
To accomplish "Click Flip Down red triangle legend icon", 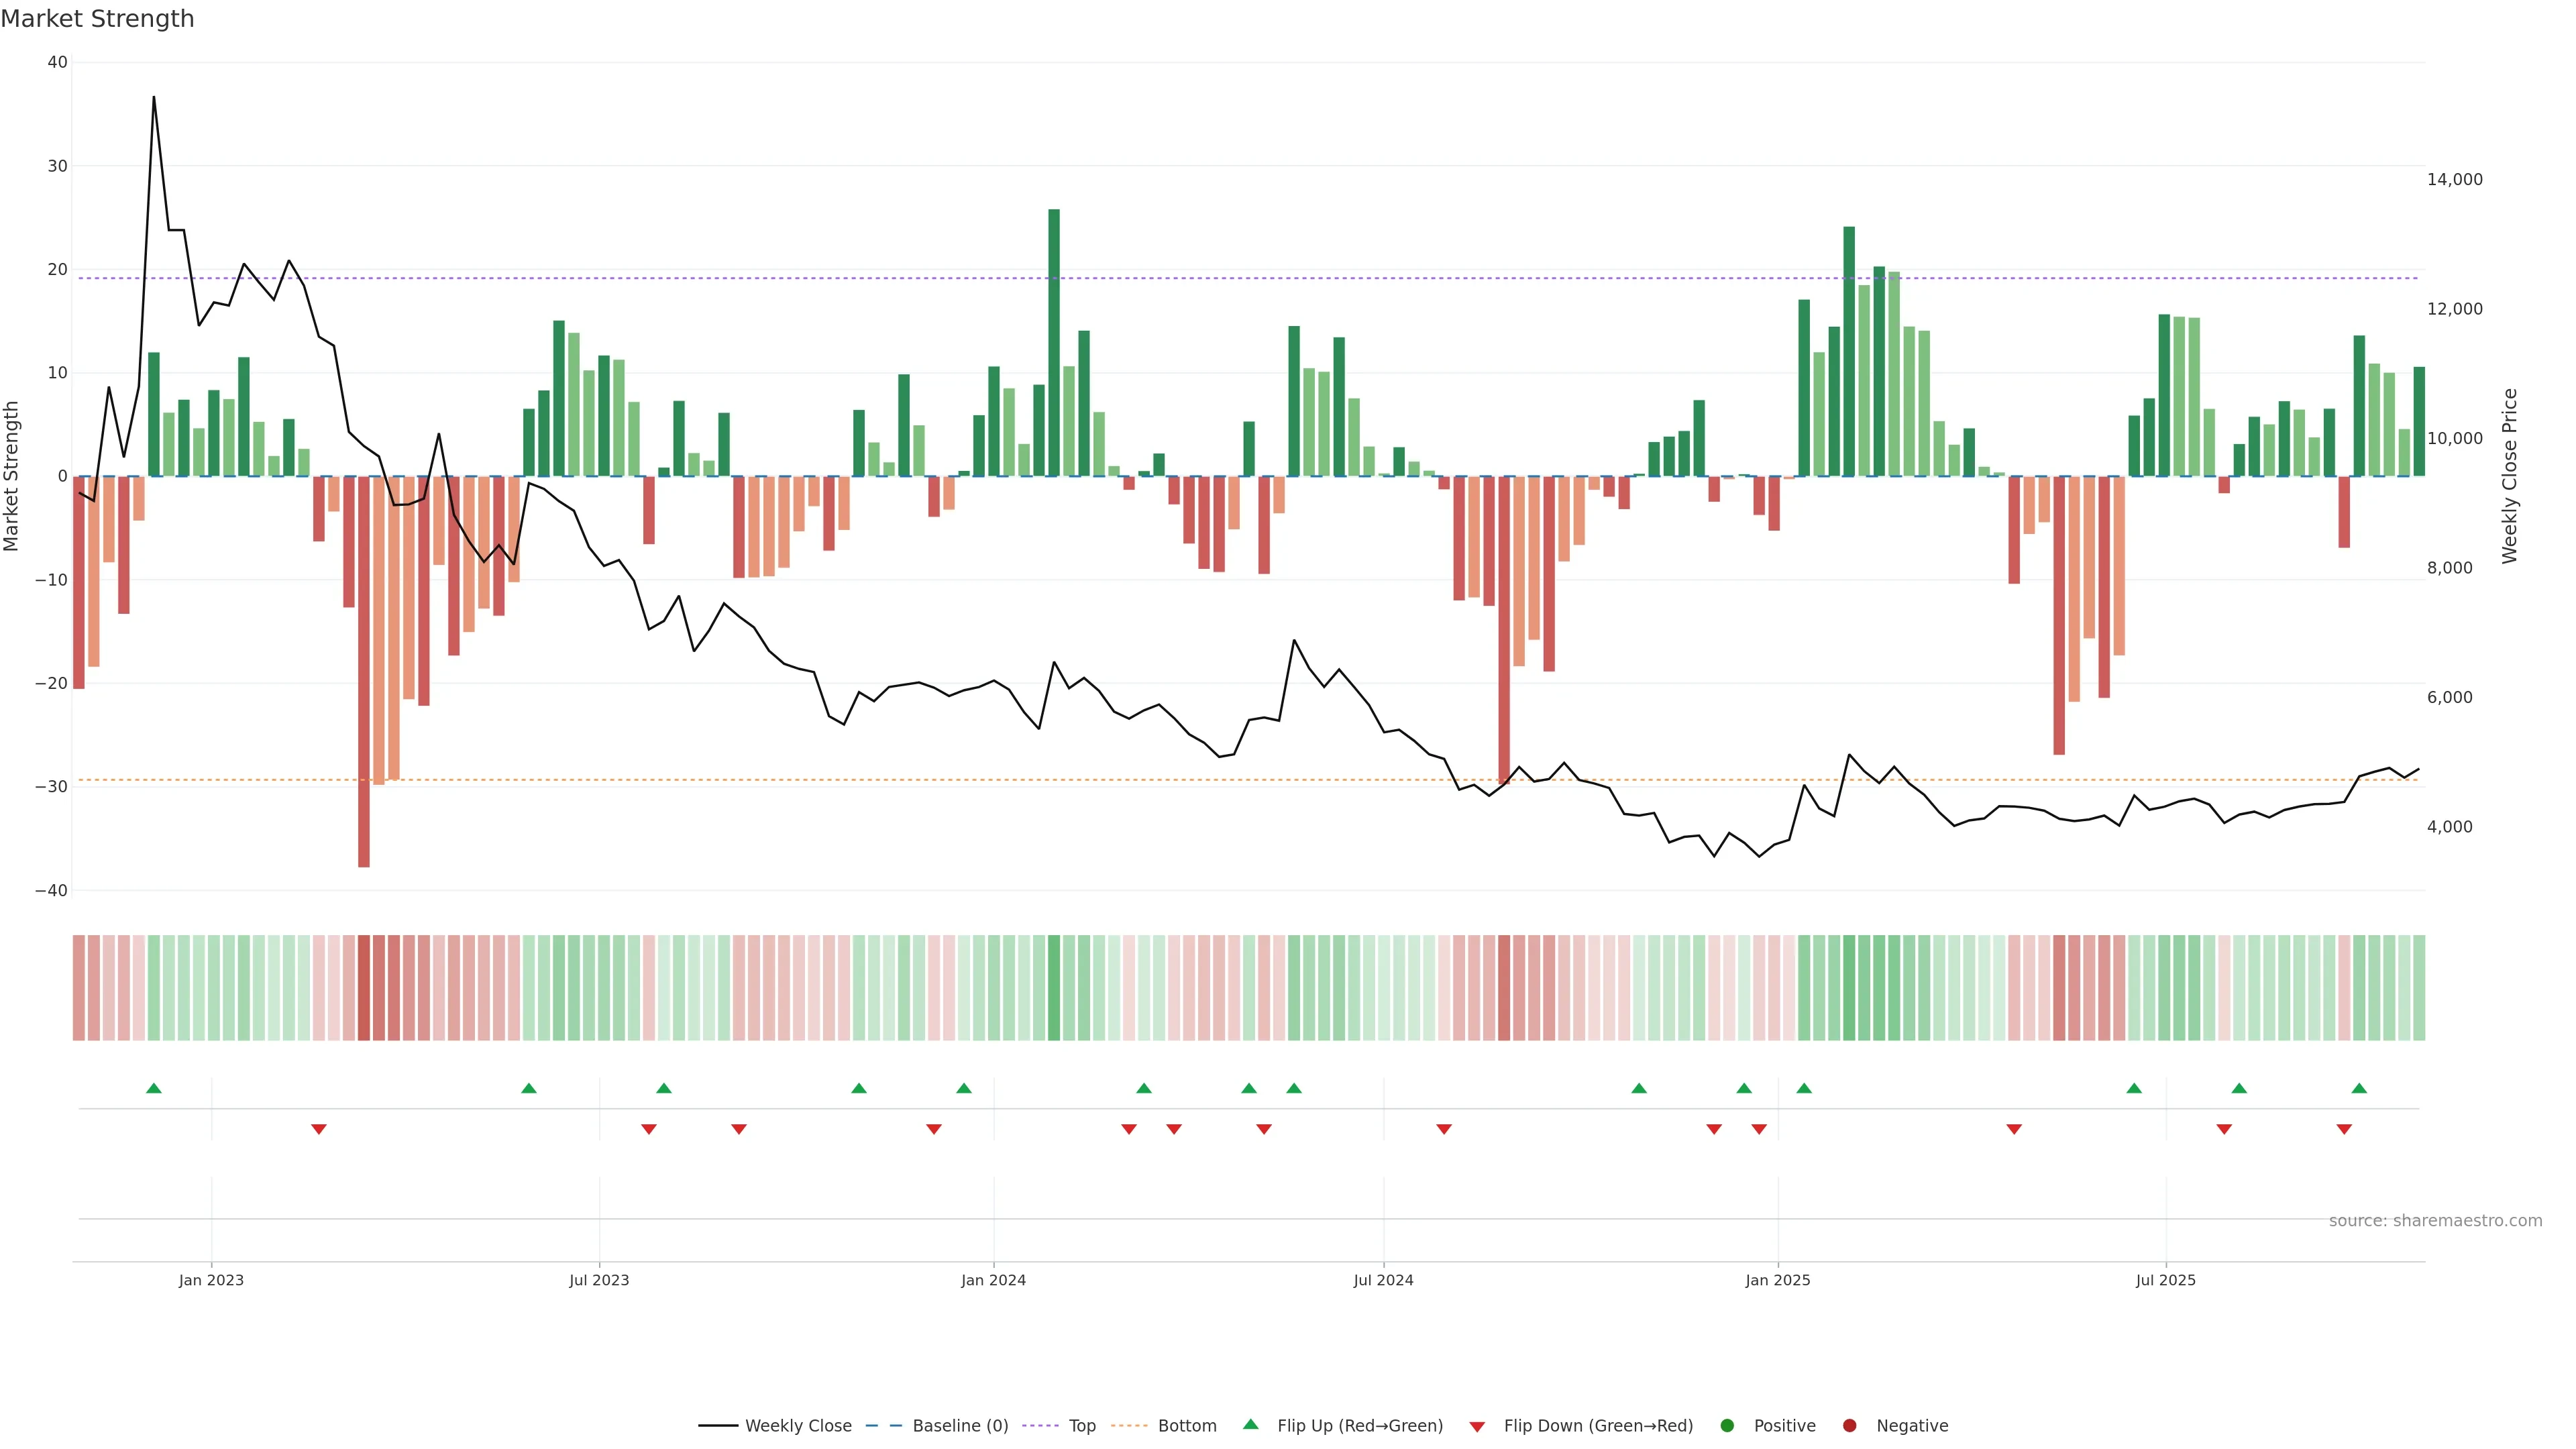I will click(x=1477, y=1427).
